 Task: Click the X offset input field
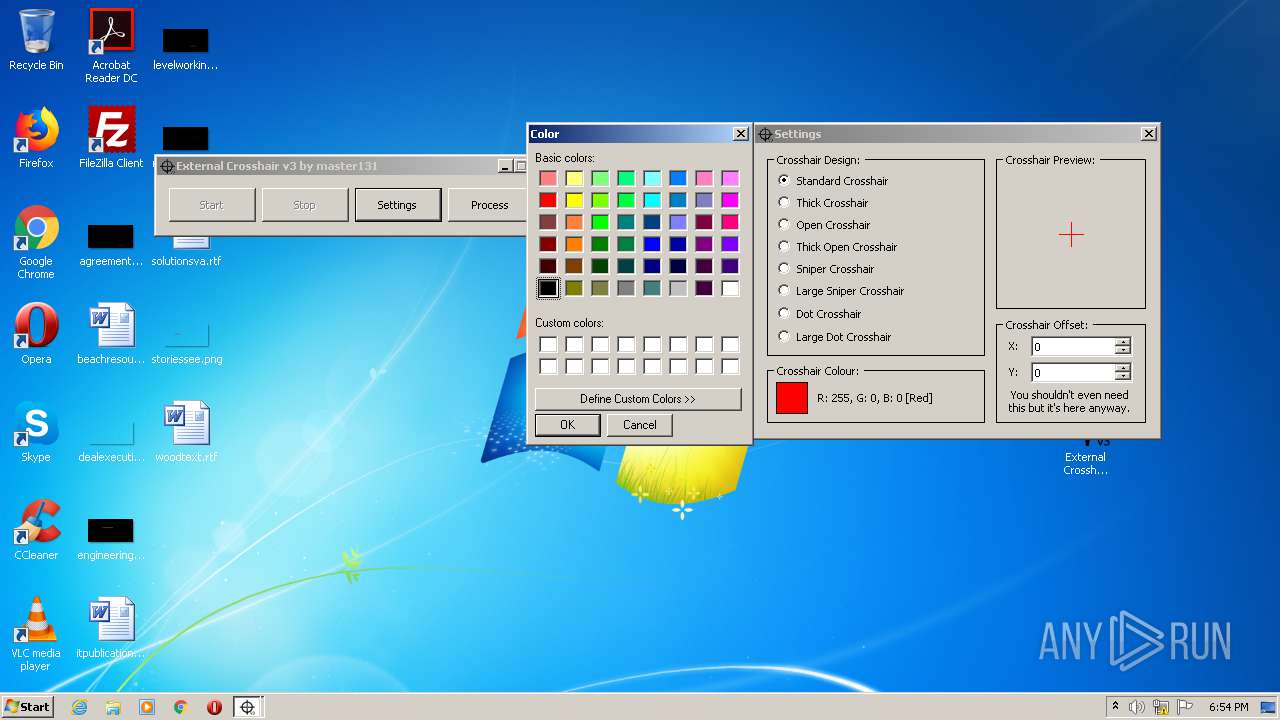(x=1073, y=346)
